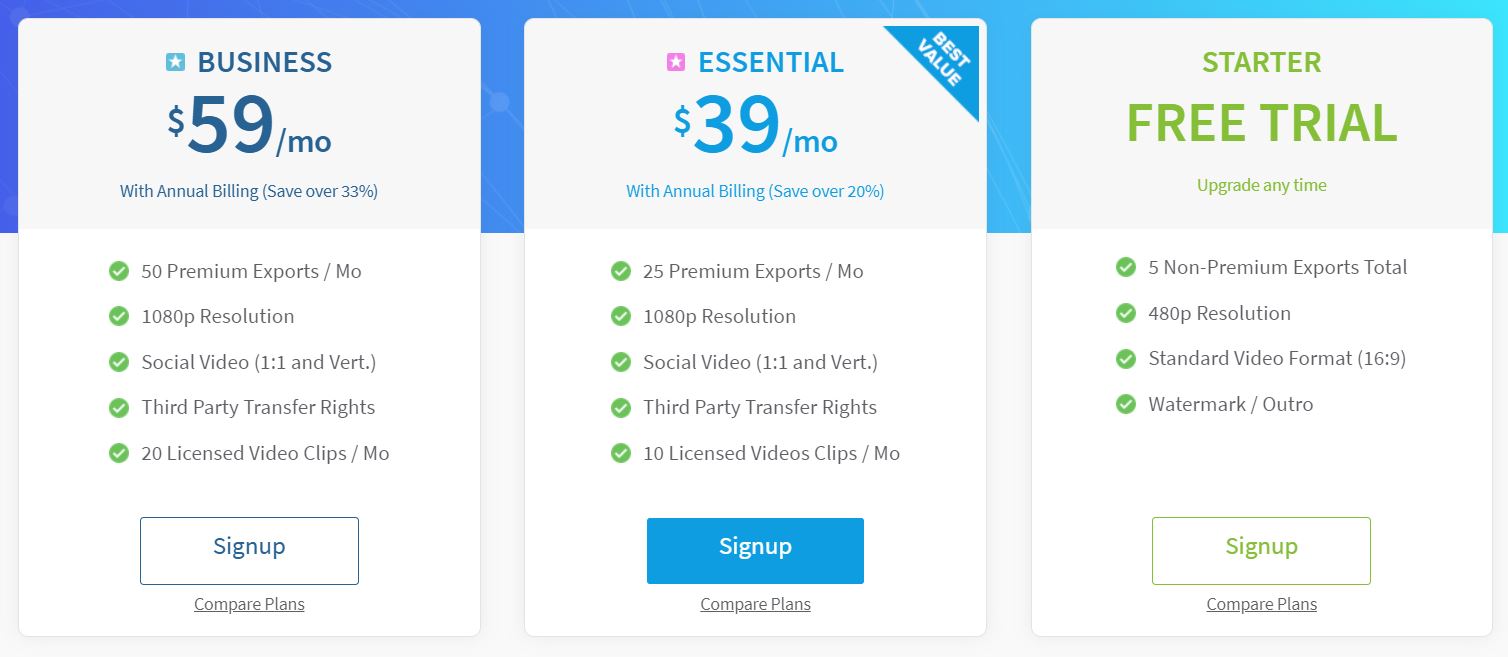The height and width of the screenshot is (657, 1508).
Task: Click checkmark next to 50 Premium Exports
Action: tap(119, 271)
